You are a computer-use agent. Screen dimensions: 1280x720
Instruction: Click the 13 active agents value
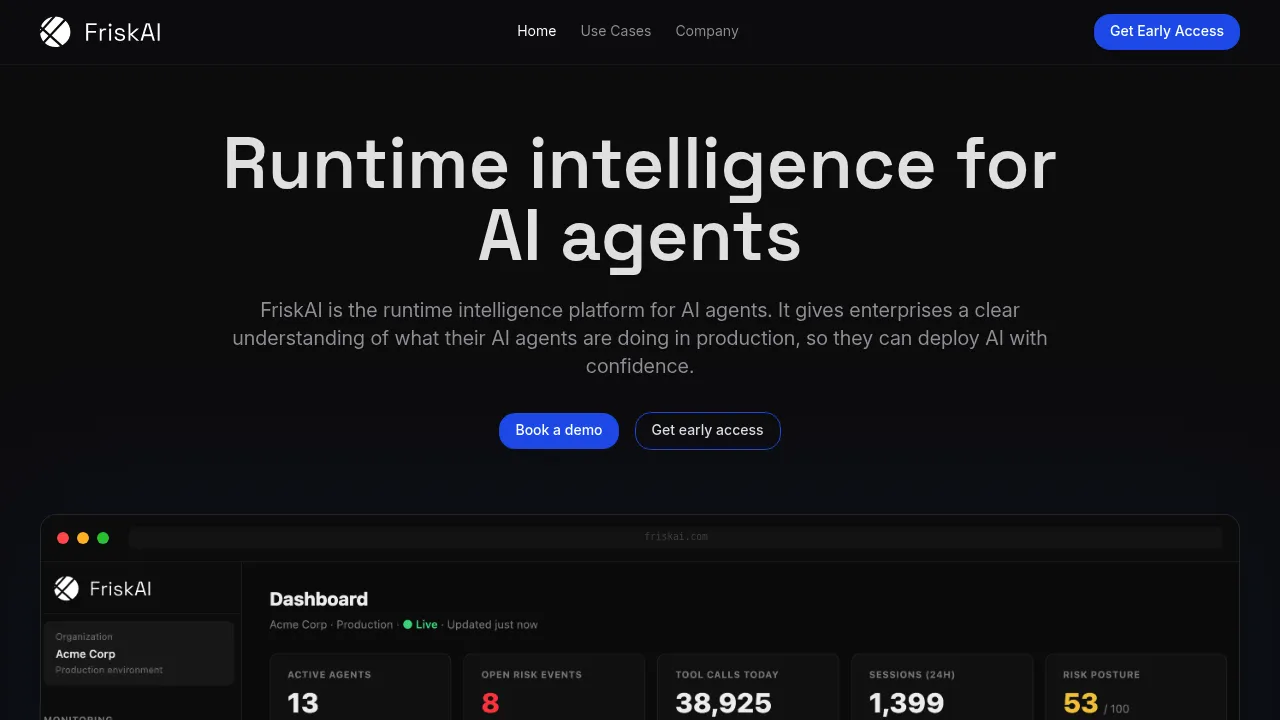(303, 703)
